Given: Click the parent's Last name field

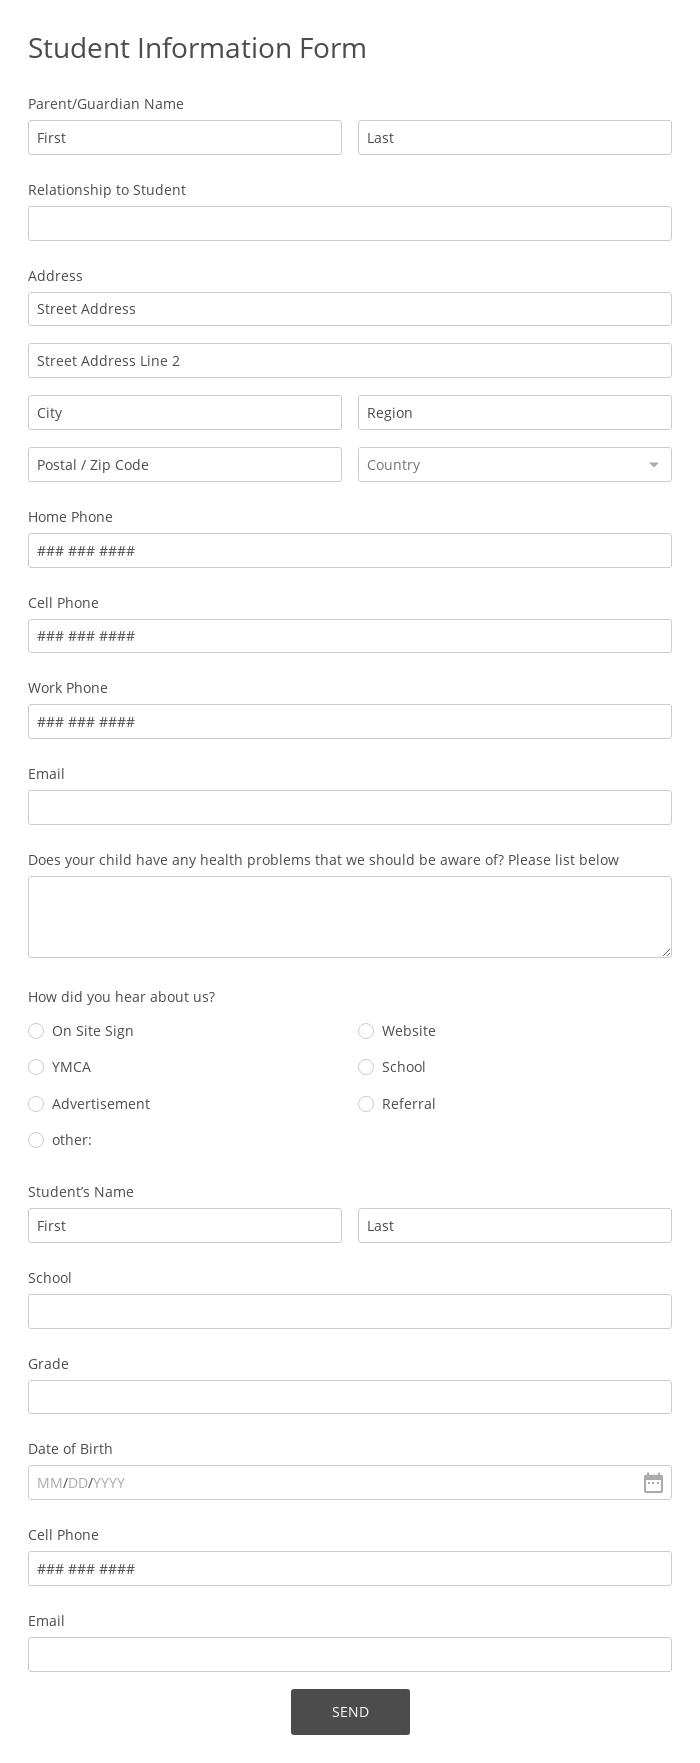Looking at the screenshot, I should (x=515, y=137).
